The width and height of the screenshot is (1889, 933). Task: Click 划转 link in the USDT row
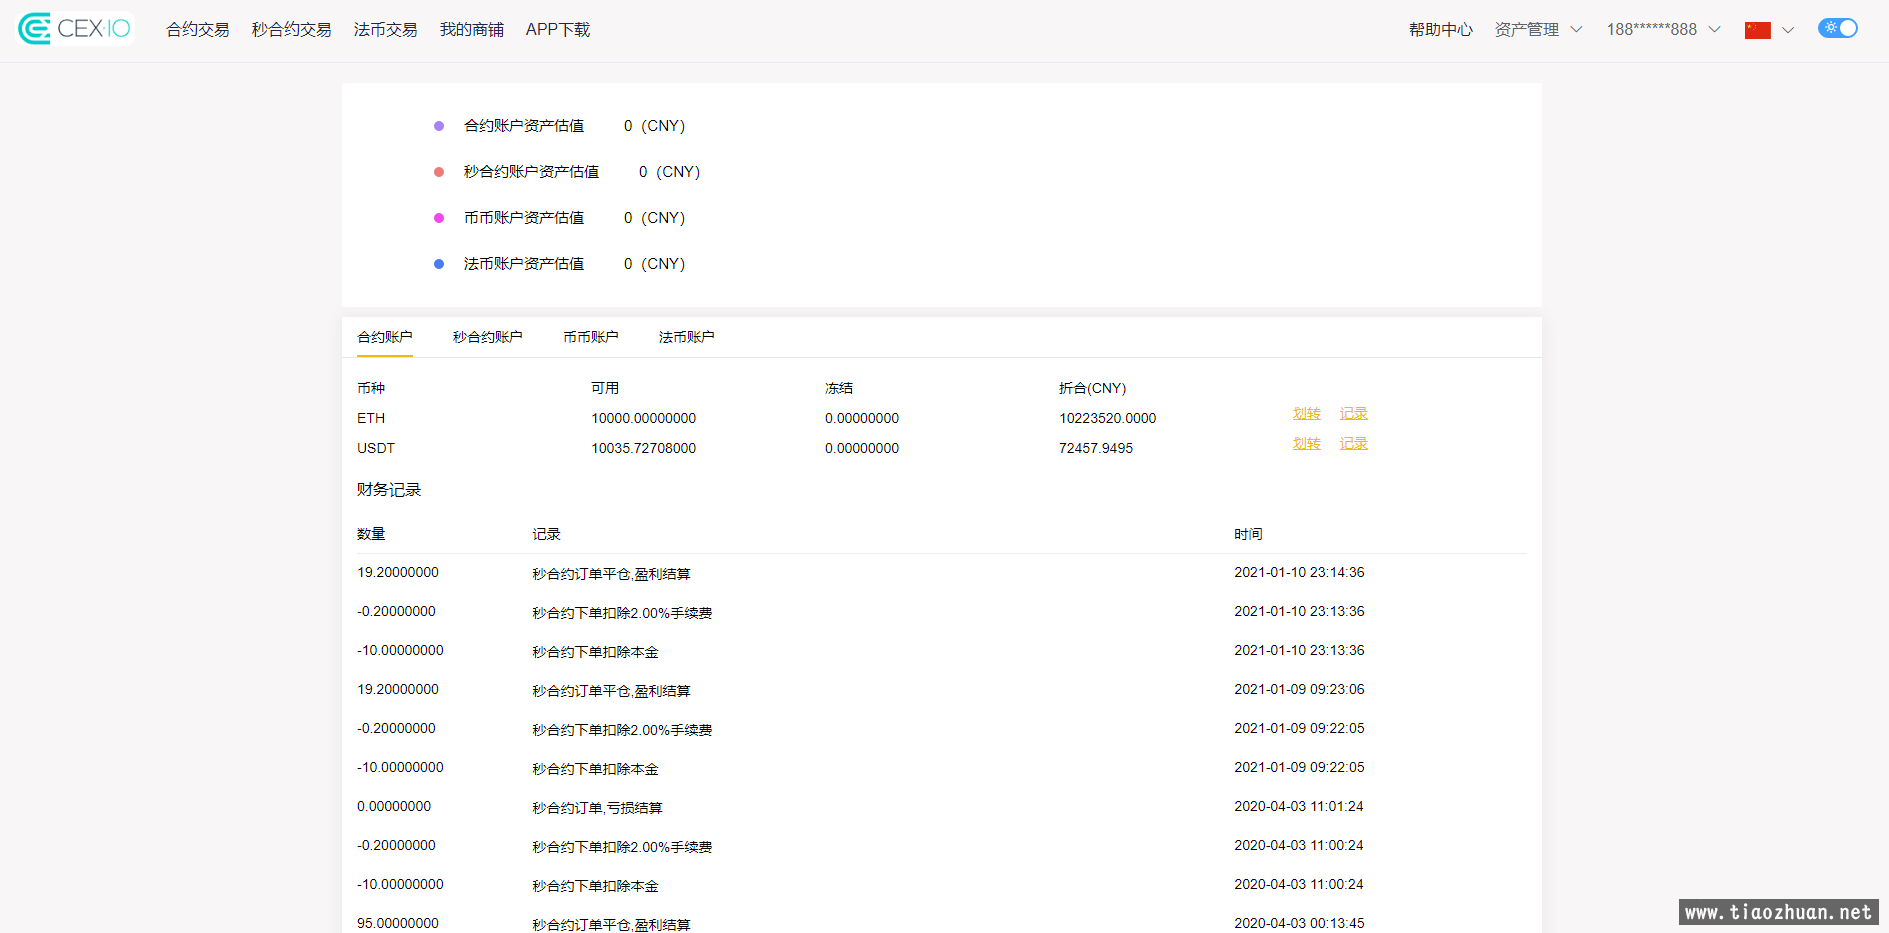(x=1307, y=444)
